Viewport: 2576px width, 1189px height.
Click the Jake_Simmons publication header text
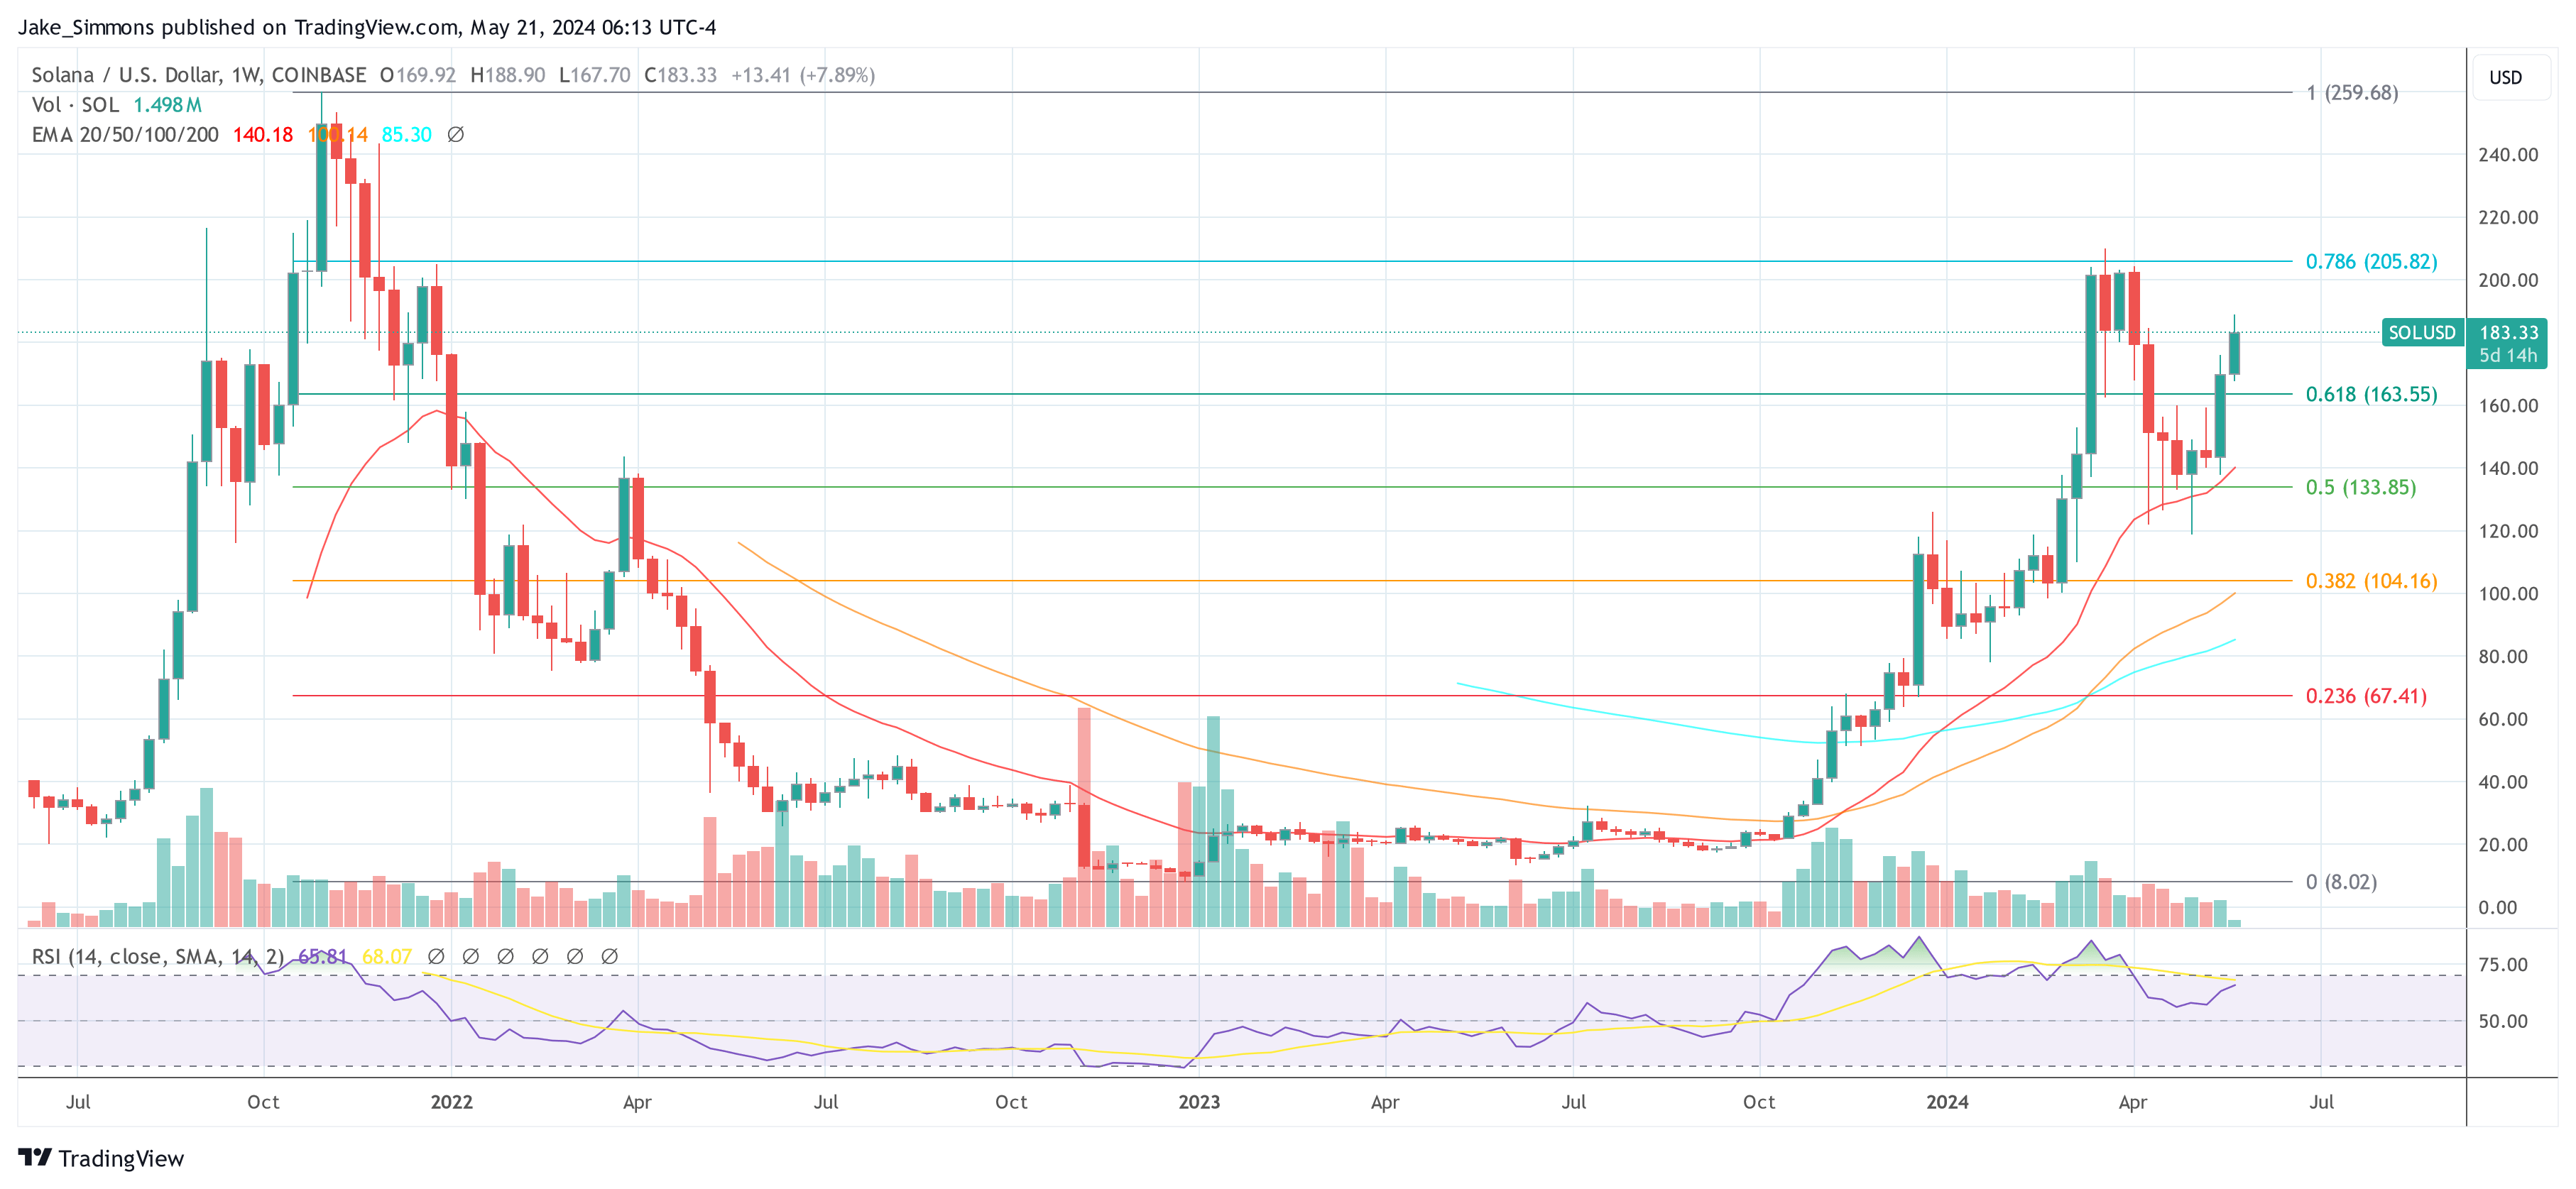pos(367,27)
